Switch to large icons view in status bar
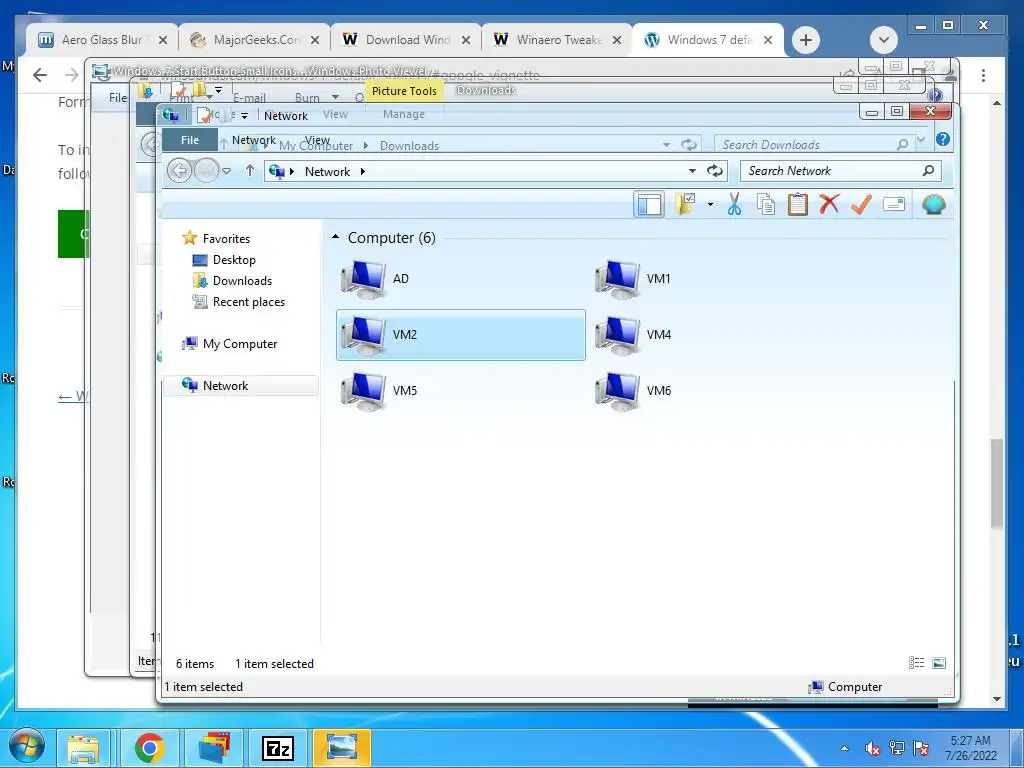 click(939, 663)
